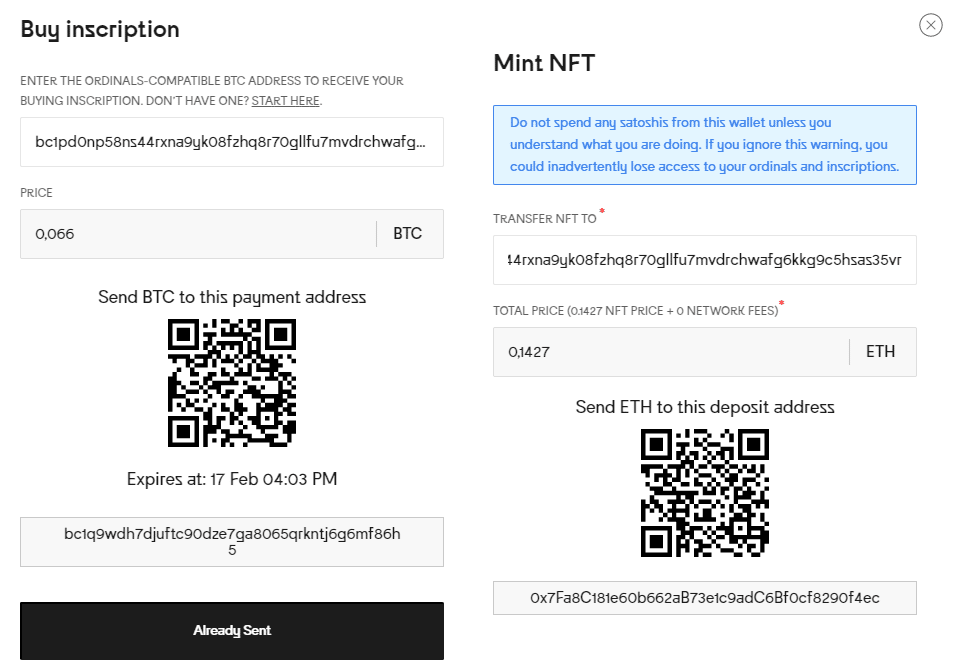
Task: Select the 0x7Fa8C181 deposit address box
Action: [704, 598]
